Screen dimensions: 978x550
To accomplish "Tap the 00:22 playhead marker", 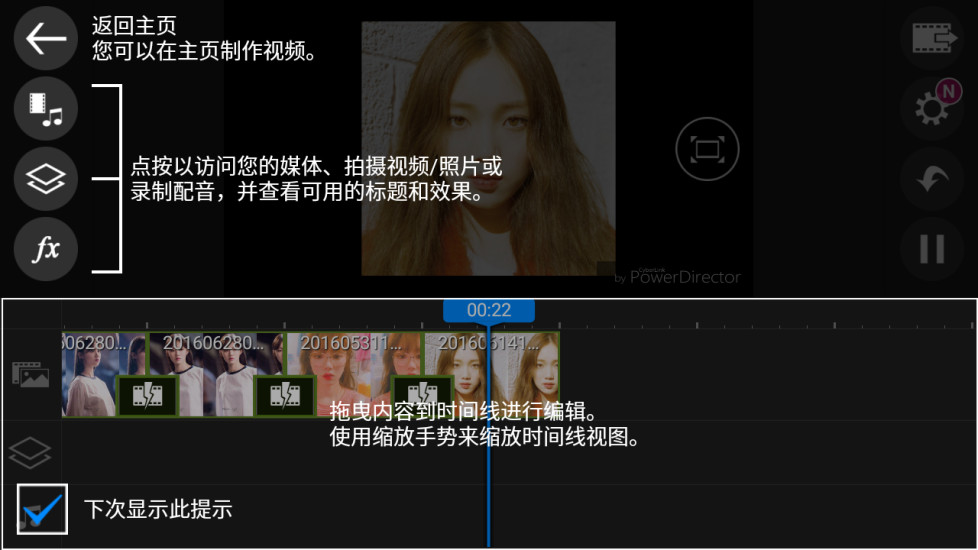I will click(489, 311).
